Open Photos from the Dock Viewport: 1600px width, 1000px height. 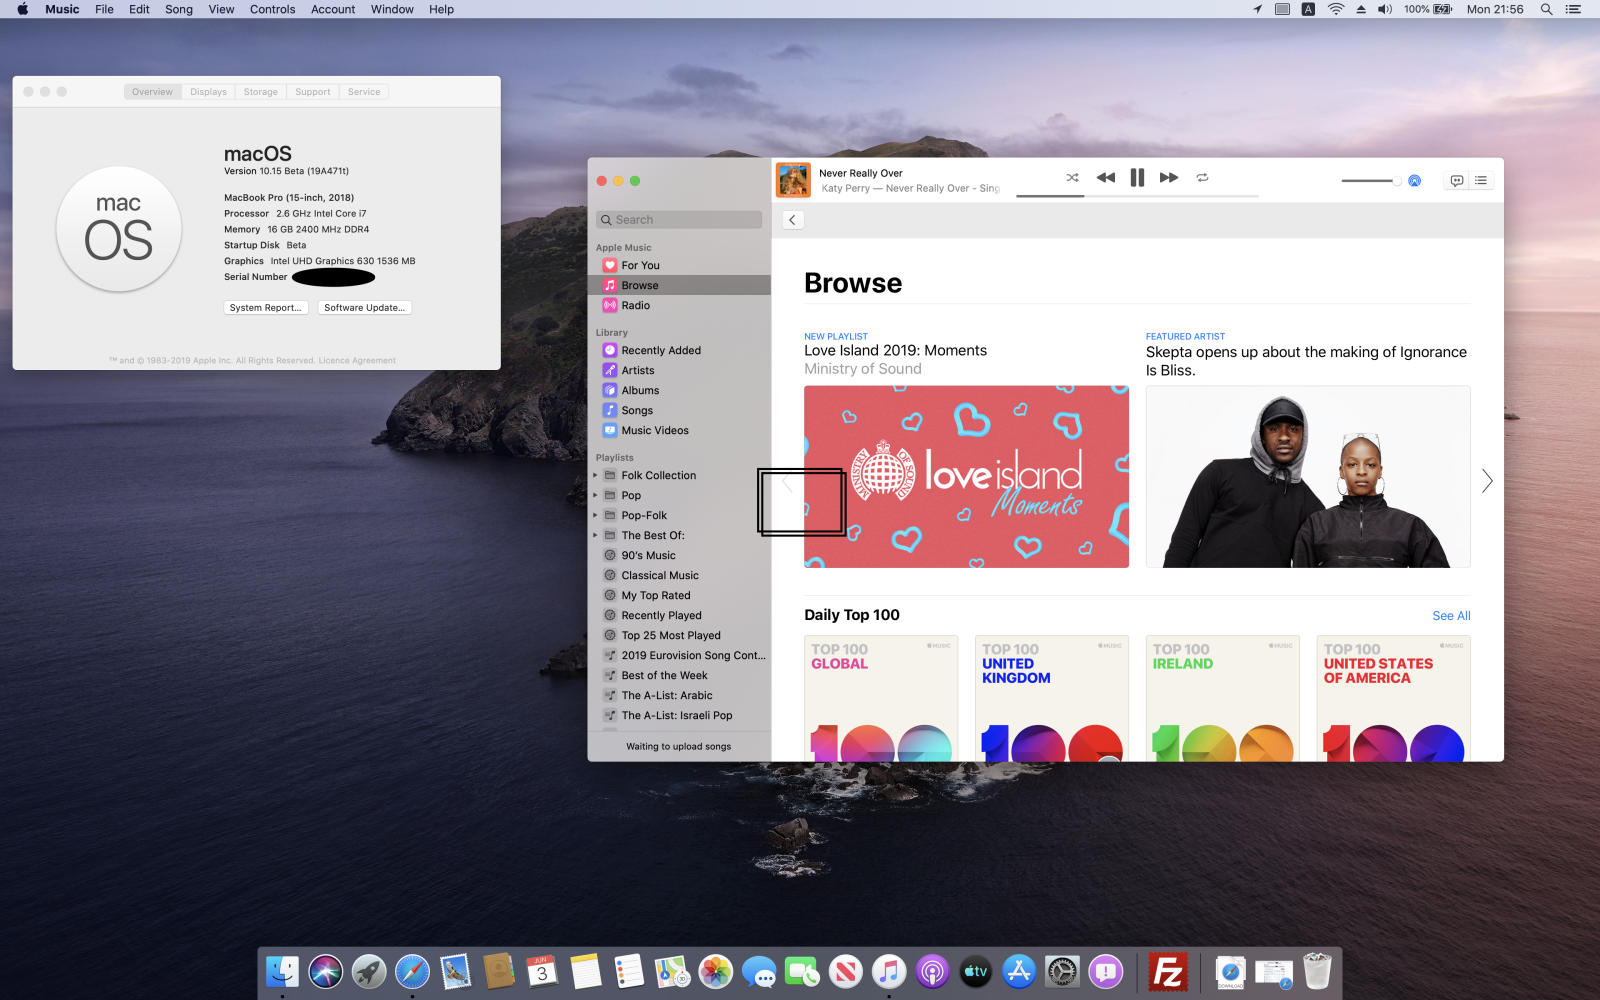pos(716,971)
